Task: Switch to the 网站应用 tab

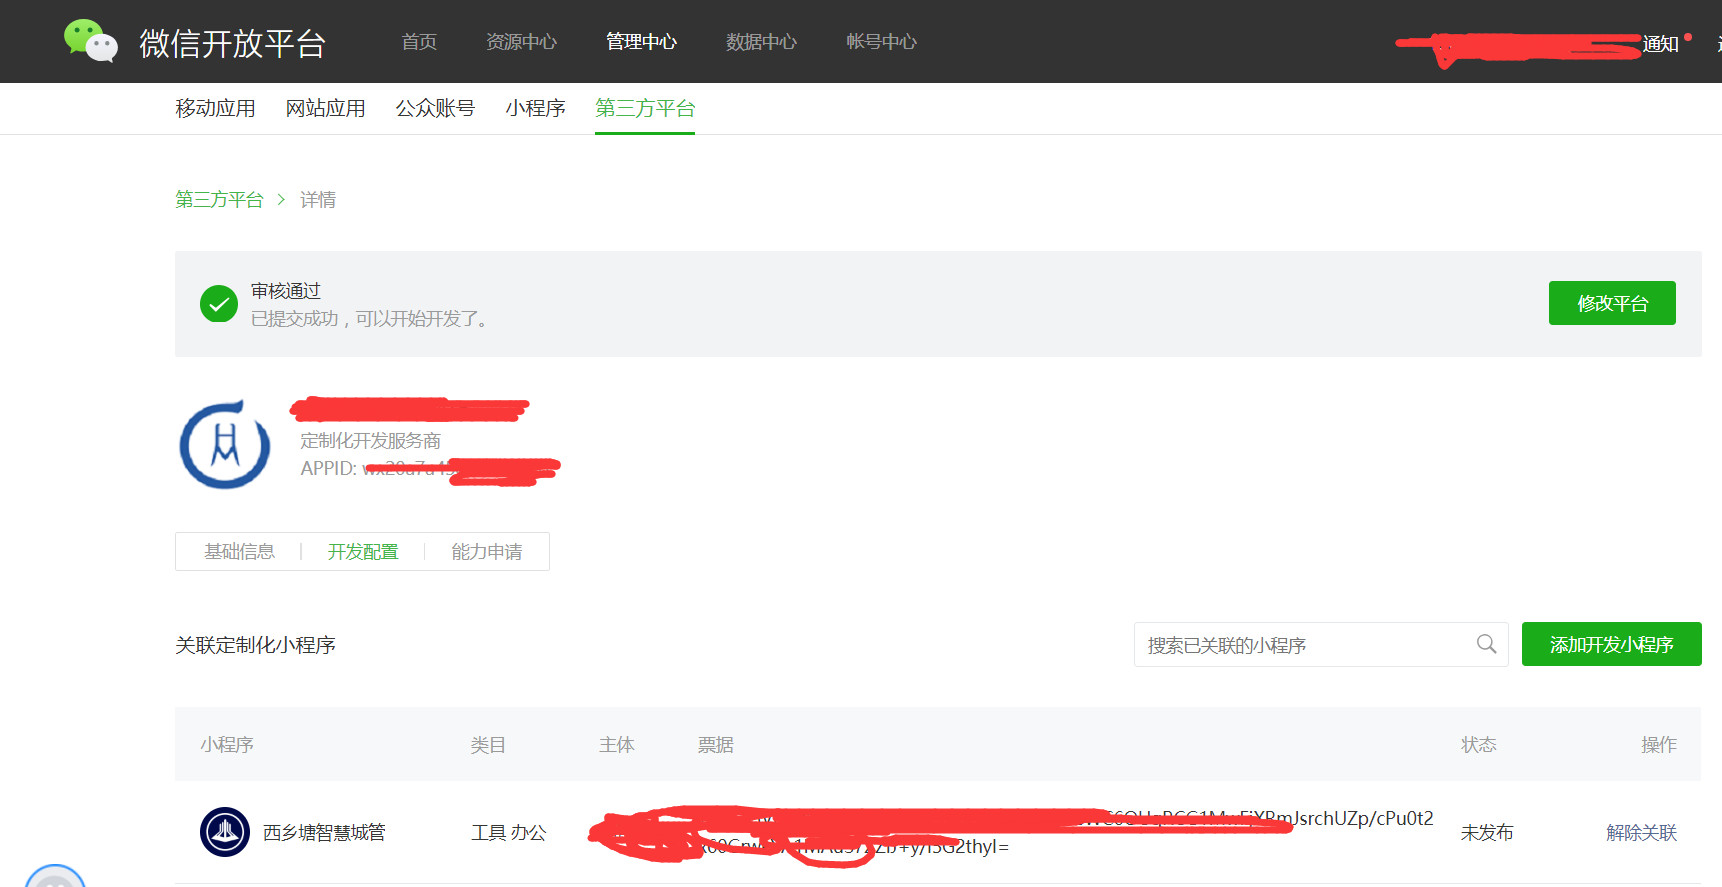Action: coord(325,108)
